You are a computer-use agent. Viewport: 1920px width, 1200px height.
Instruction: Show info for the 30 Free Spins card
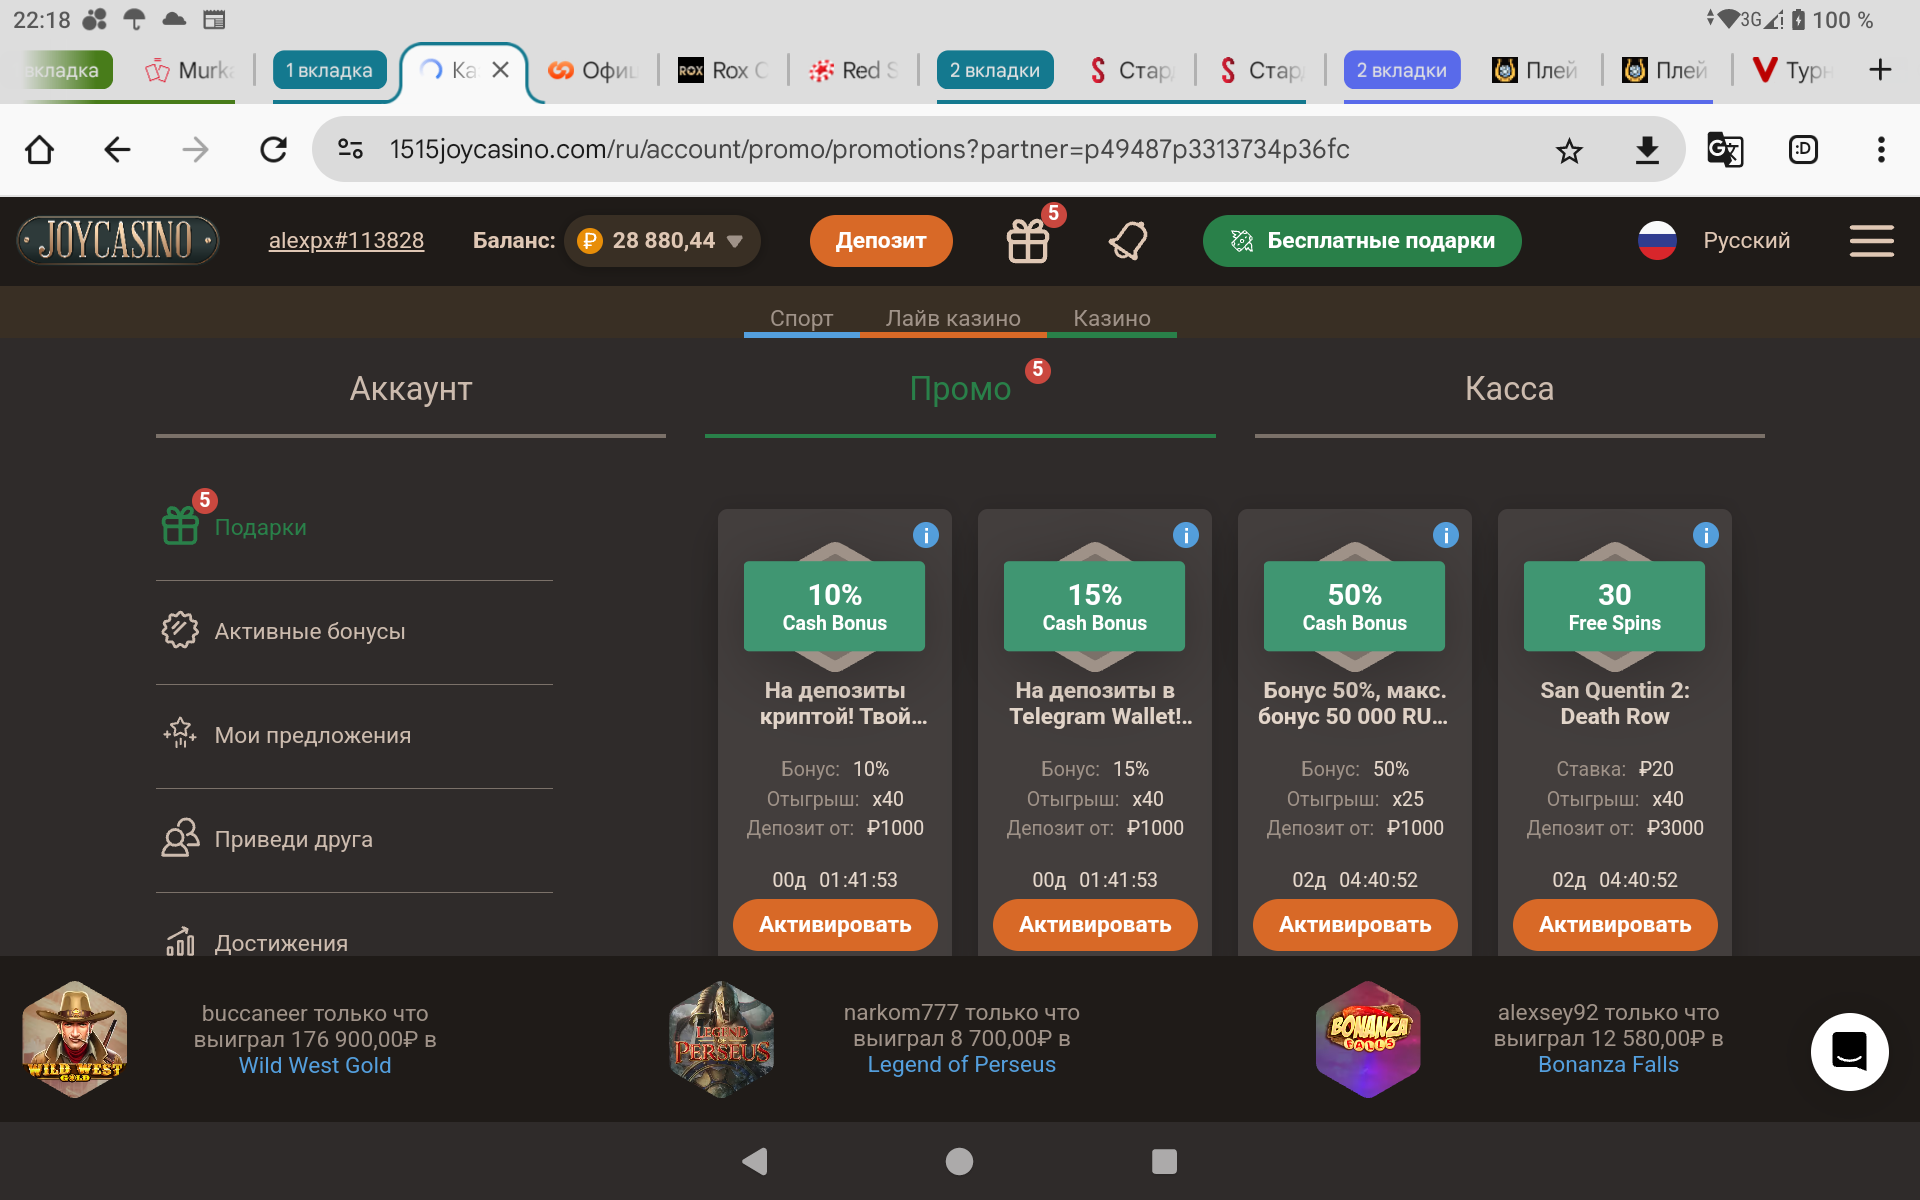click(x=1705, y=535)
